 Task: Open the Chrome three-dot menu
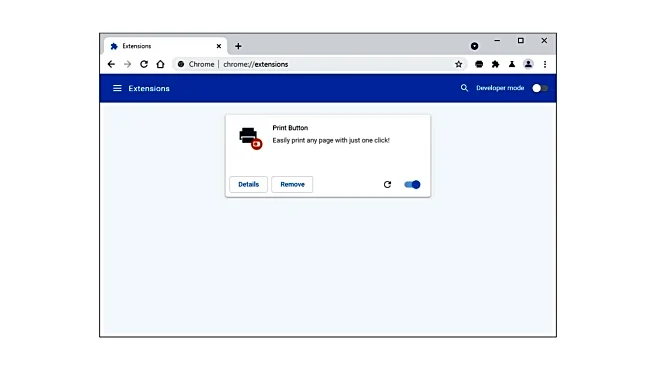pos(545,64)
